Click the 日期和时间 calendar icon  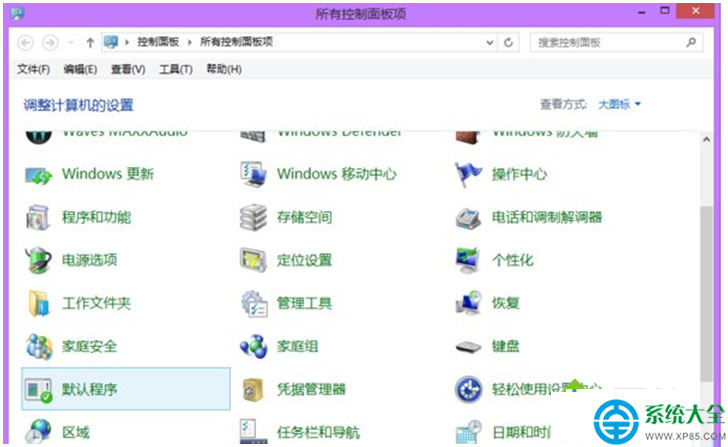468,432
